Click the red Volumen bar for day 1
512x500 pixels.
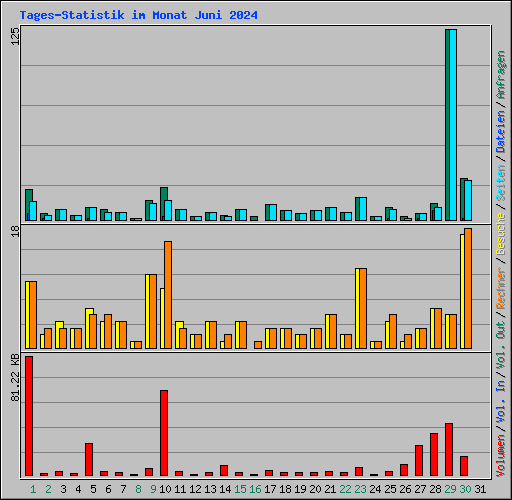pos(29,416)
